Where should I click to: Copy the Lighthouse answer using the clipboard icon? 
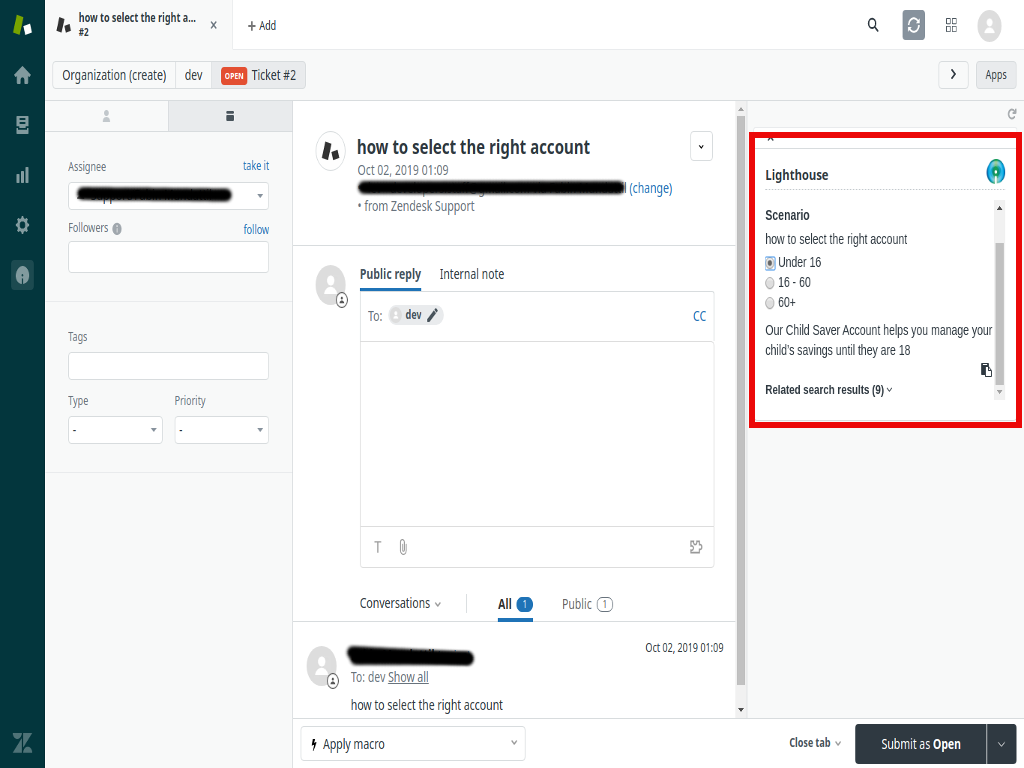[x=986, y=370]
